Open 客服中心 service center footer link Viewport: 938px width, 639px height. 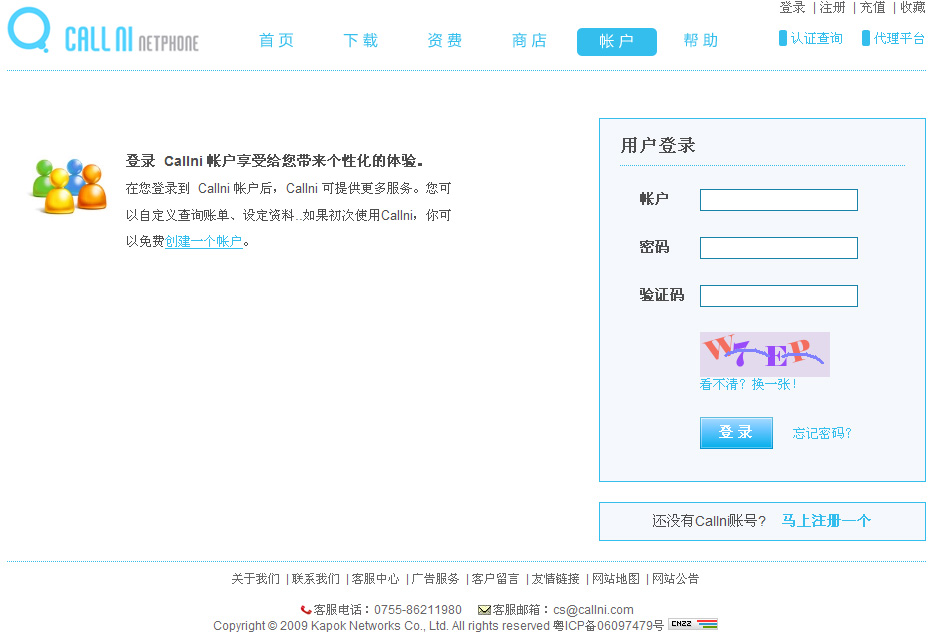tap(376, 579)
